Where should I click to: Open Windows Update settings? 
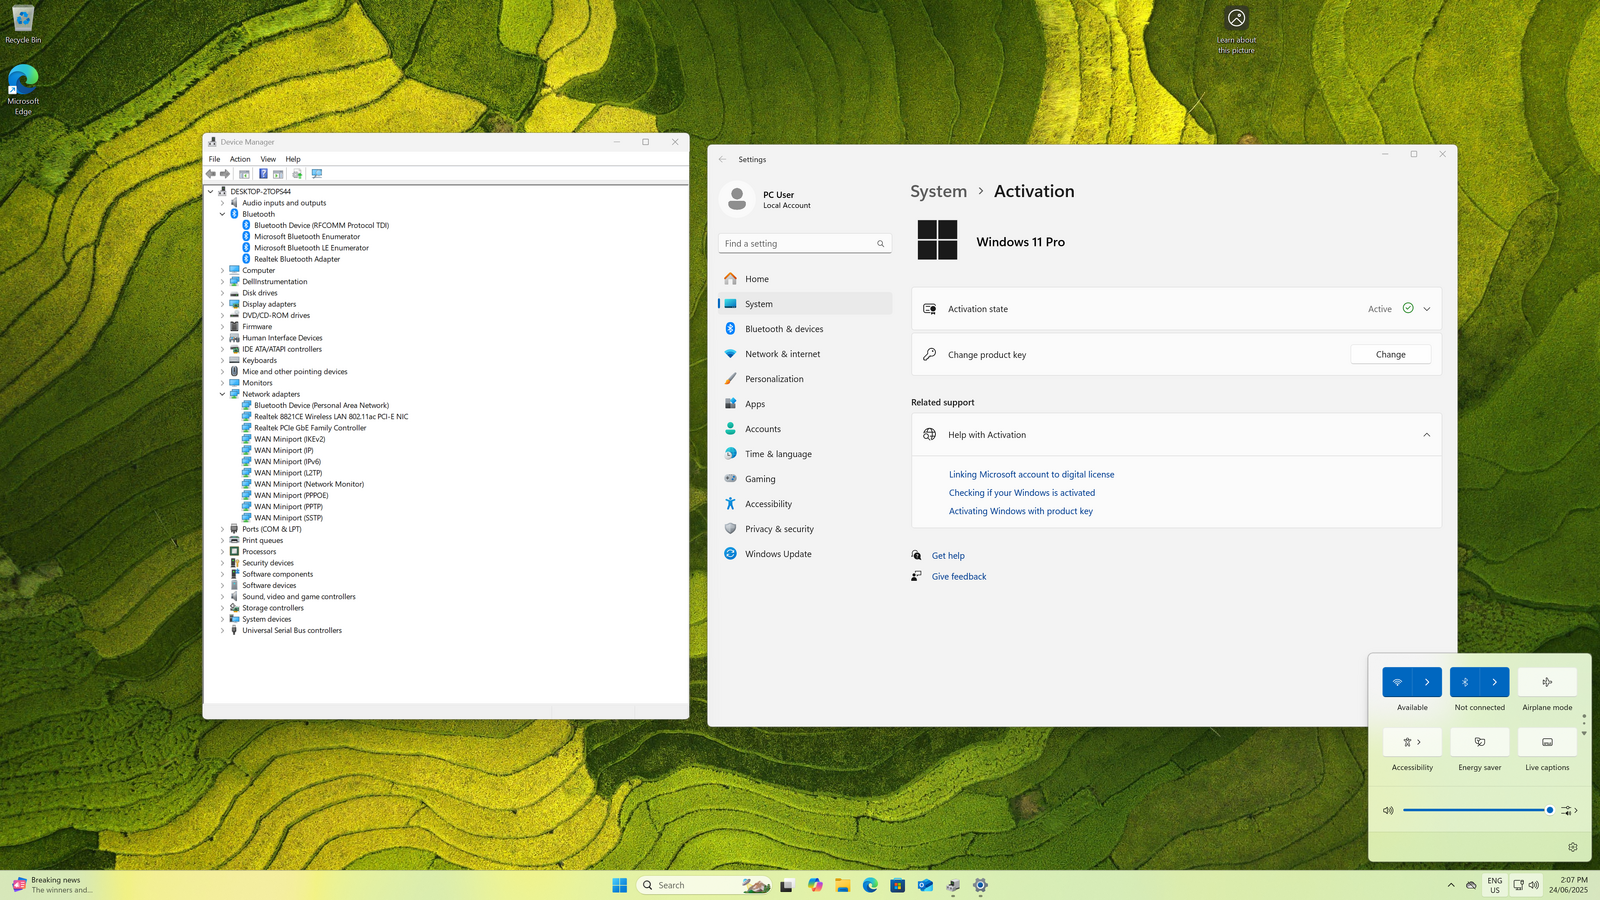[x=805, y=554]
